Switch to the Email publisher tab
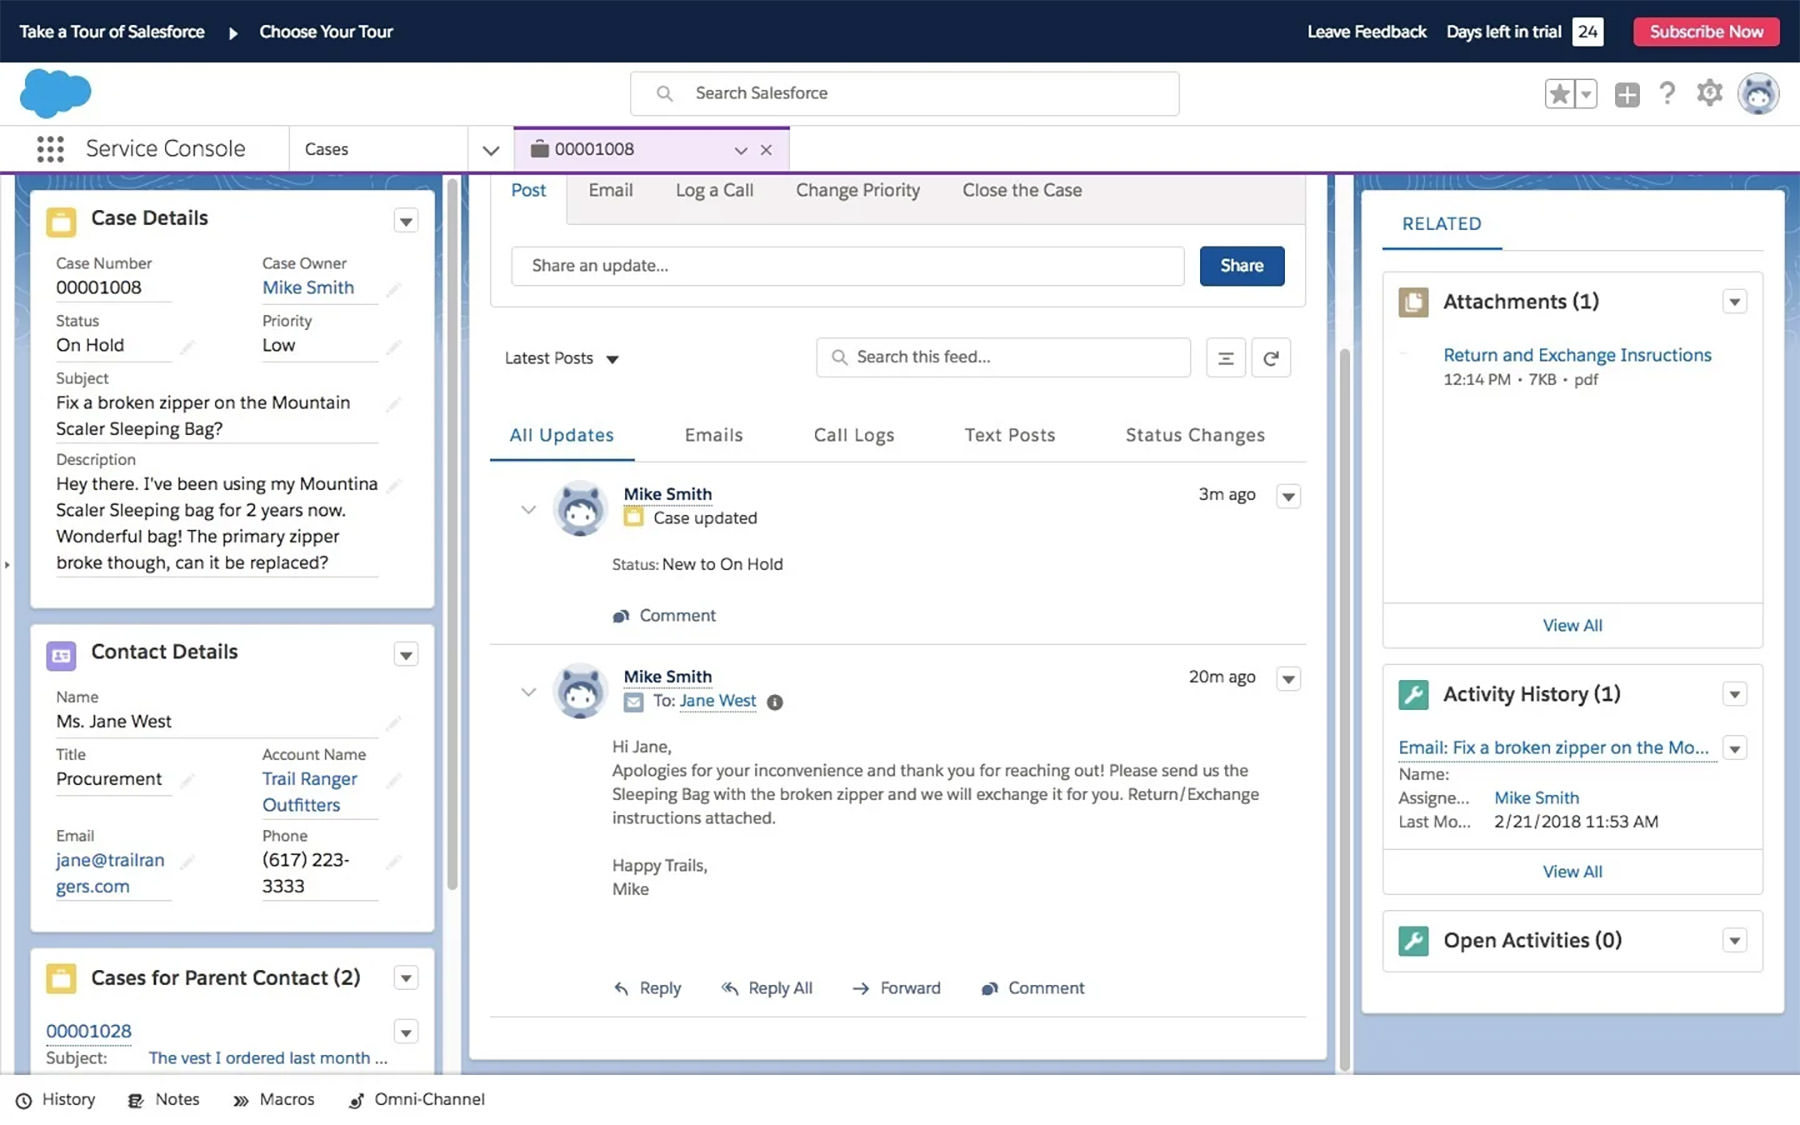1800x1125 pixels. [610, 190]
